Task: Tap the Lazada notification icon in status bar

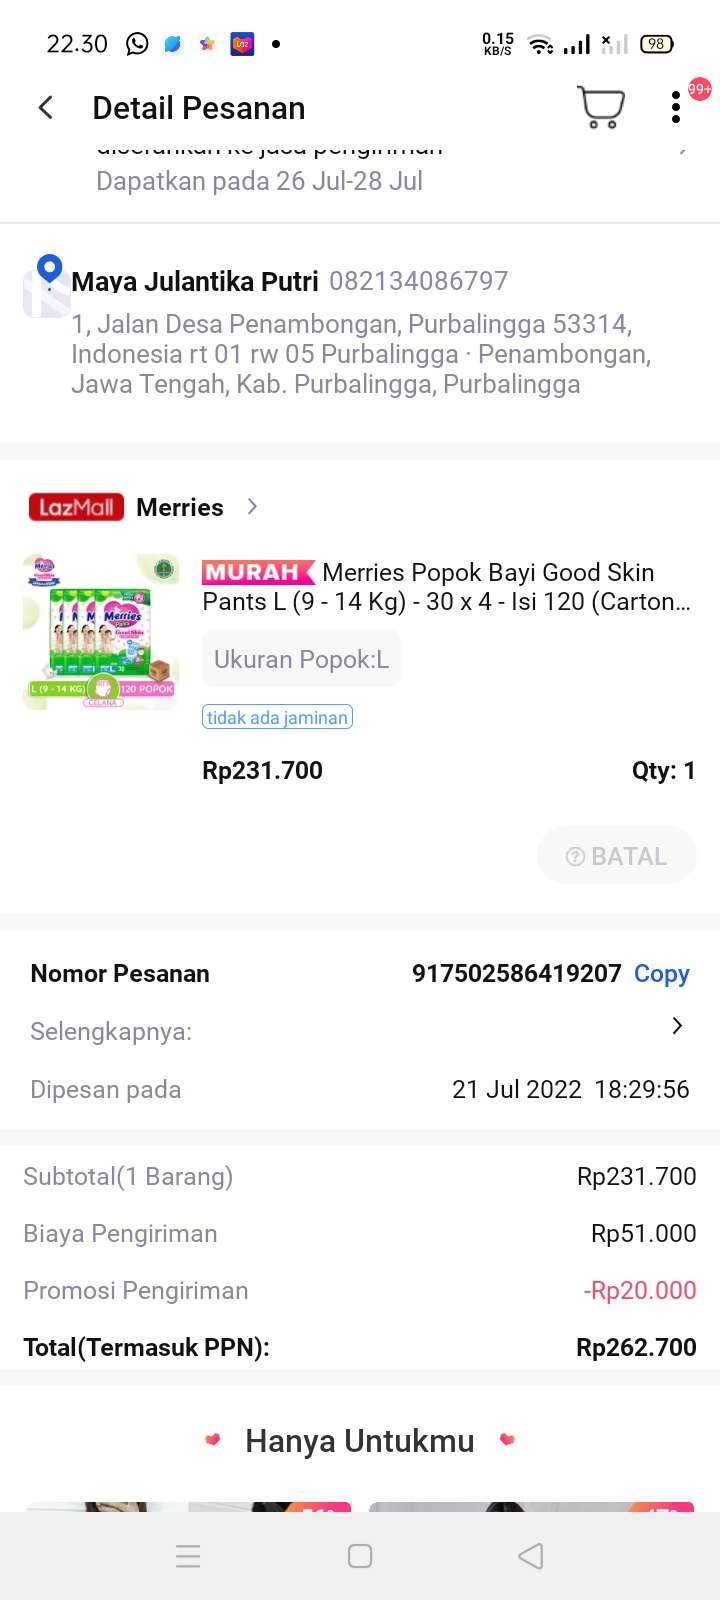Action: [242, 44]
